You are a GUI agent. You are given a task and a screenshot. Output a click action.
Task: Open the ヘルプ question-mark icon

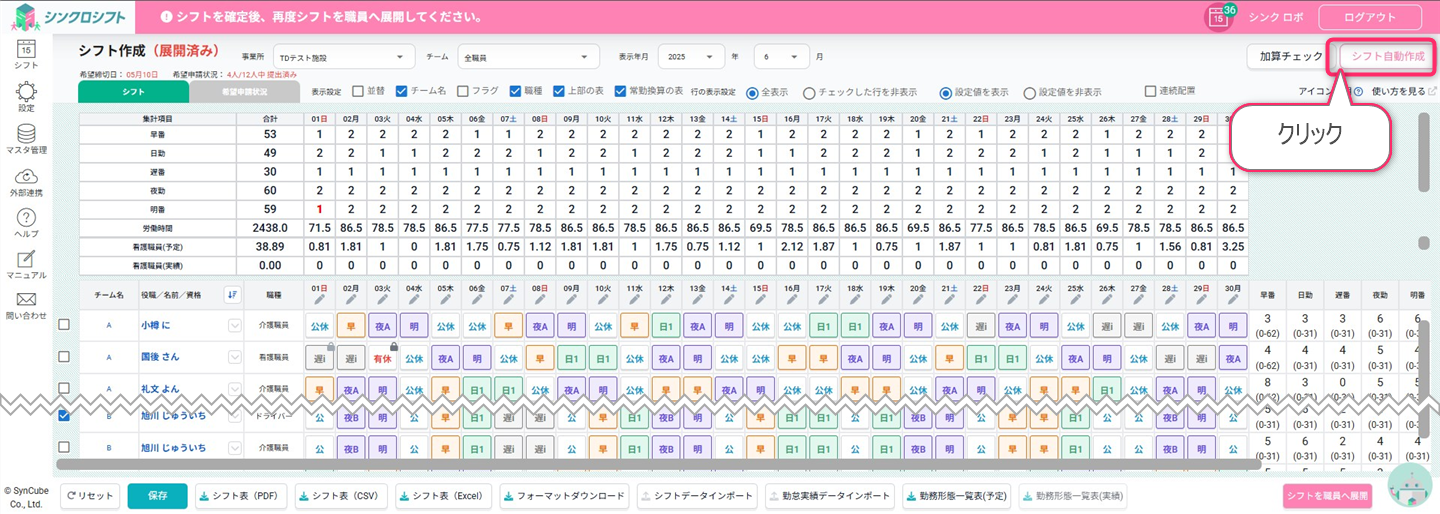pyautogui.click(x=26, y=218)
